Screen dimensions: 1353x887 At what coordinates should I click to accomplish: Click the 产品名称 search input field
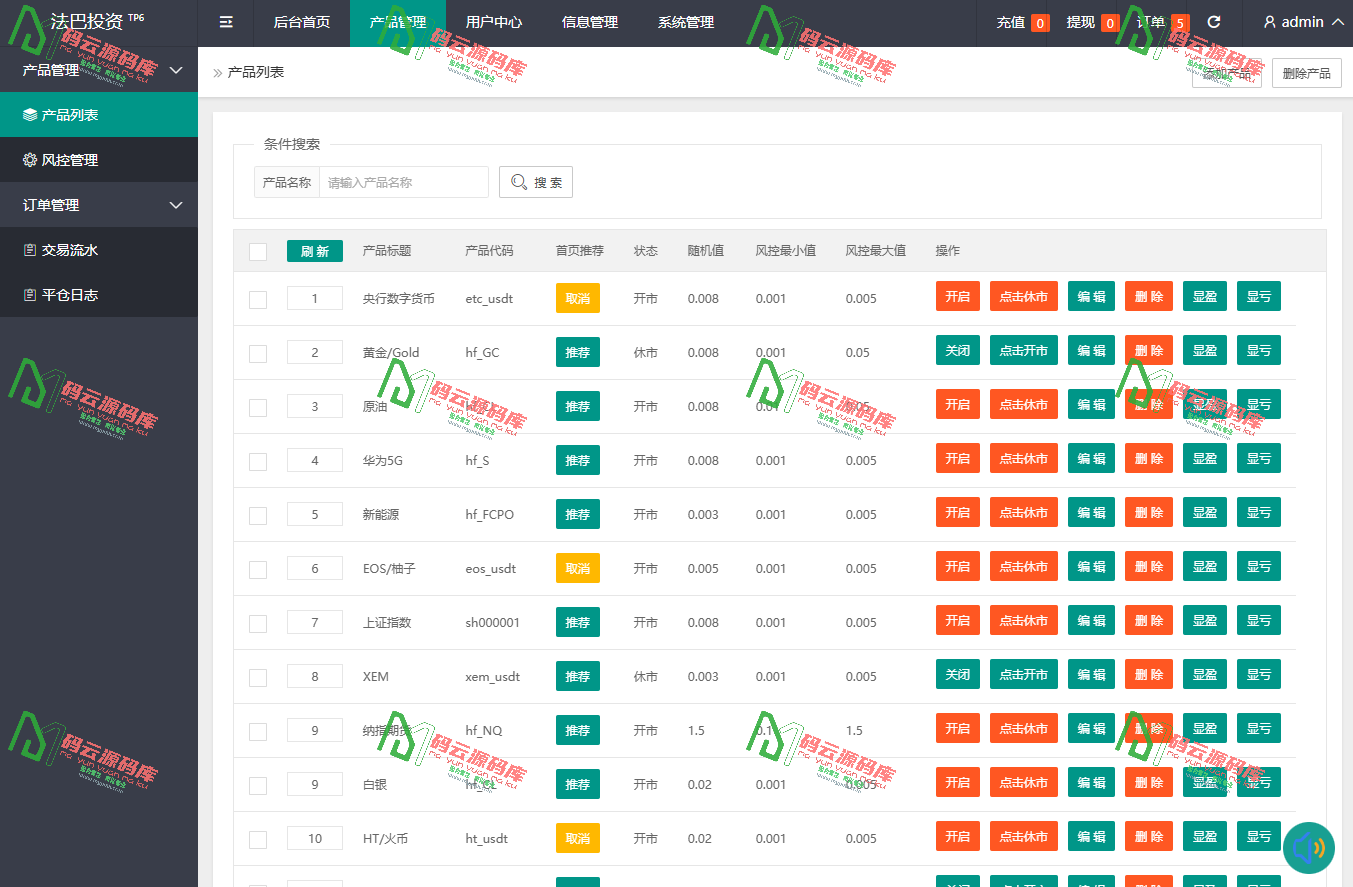404,181
